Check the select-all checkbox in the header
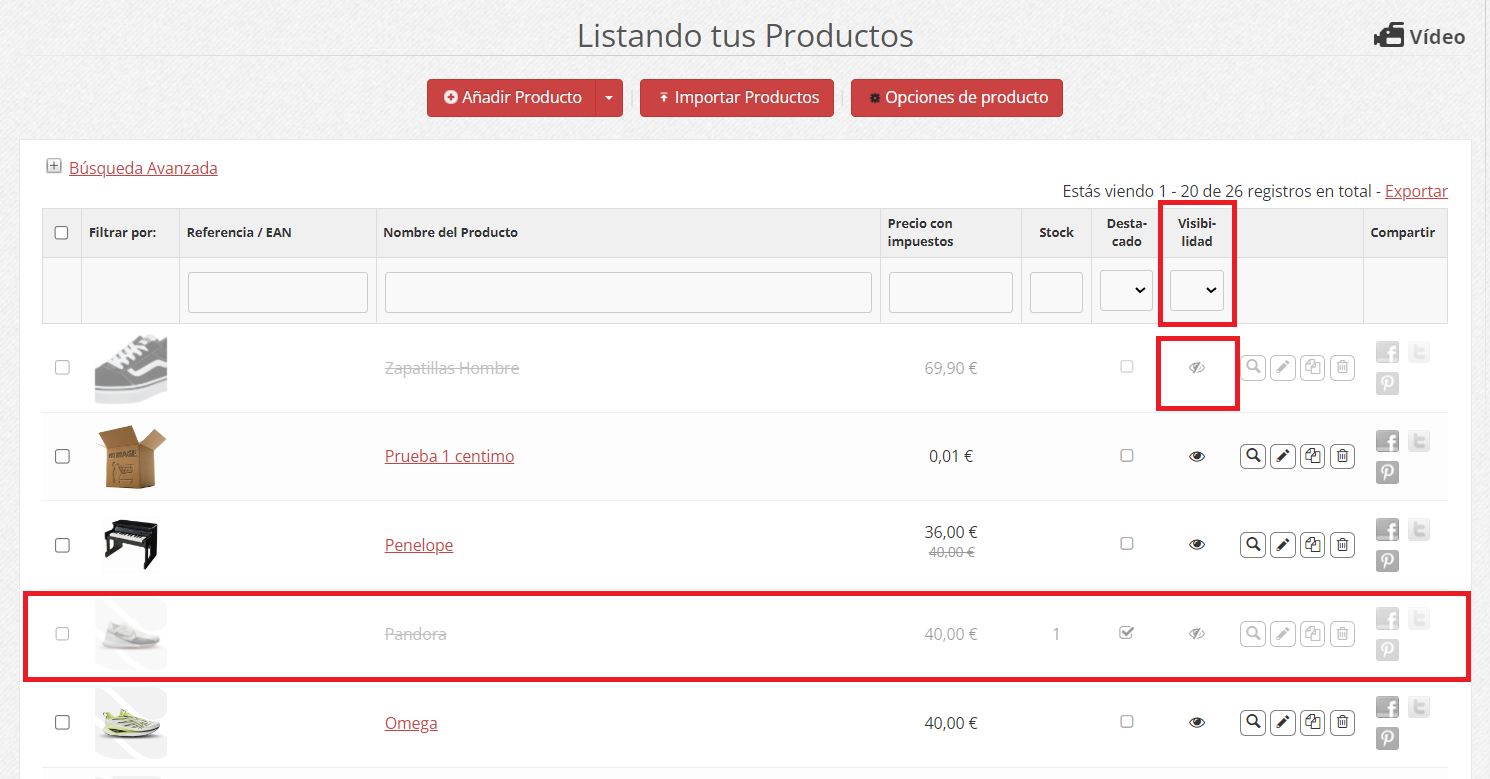 [61, 232]
